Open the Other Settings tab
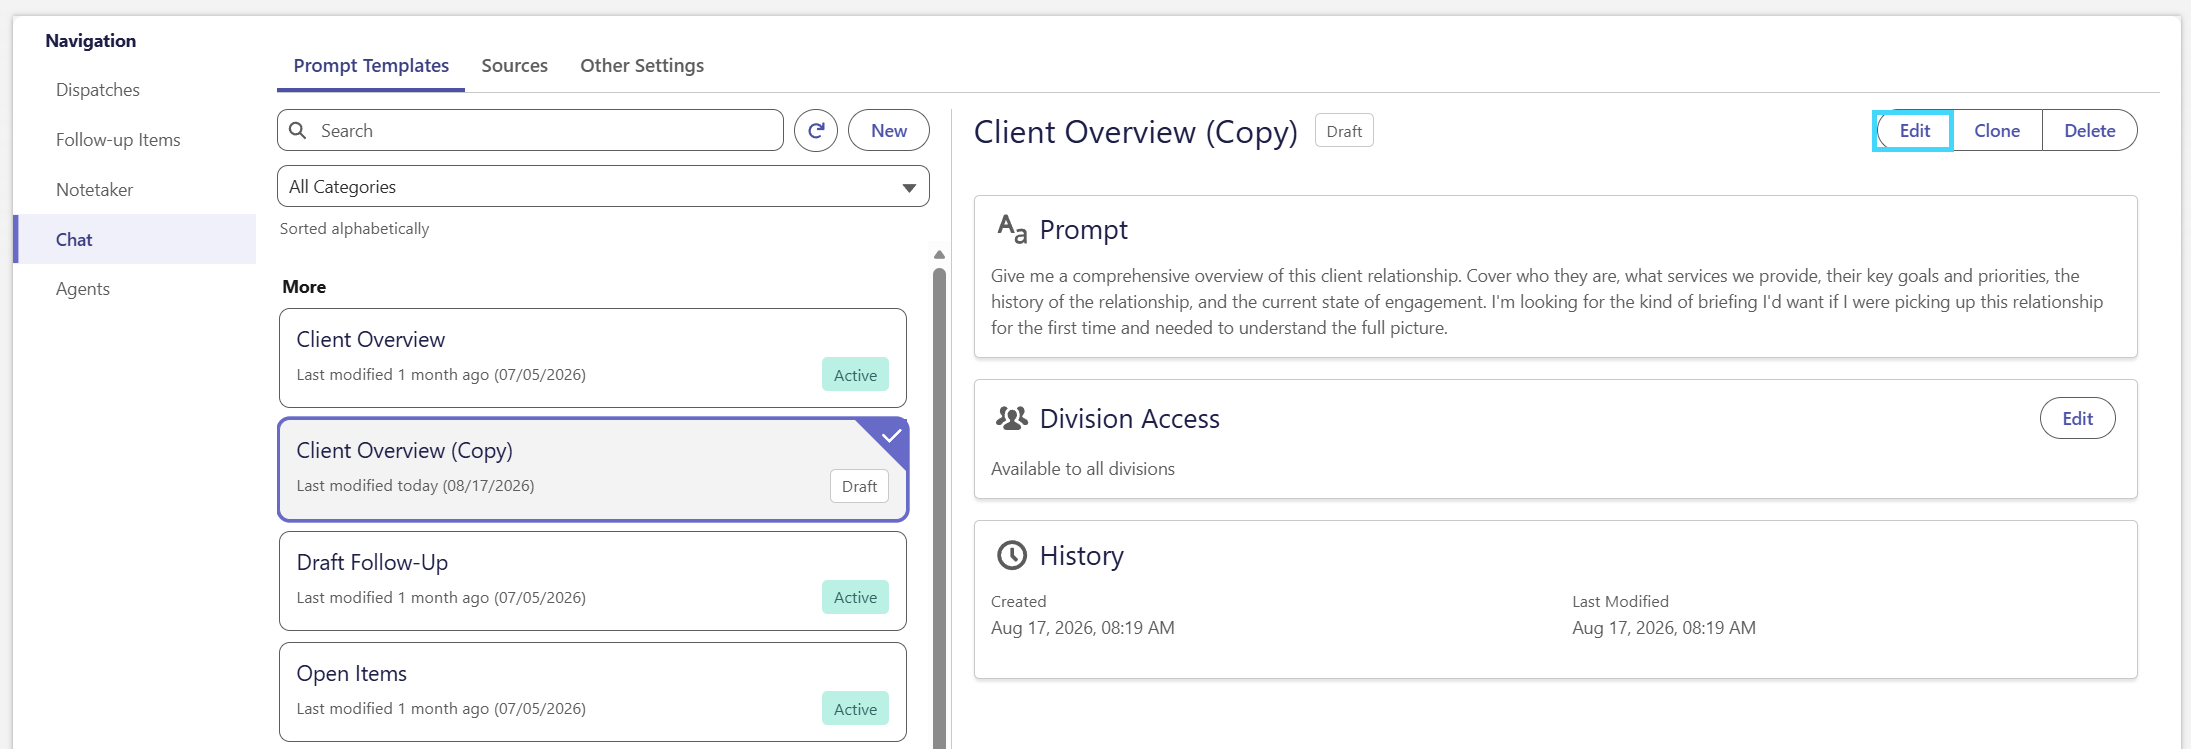 (642, 66)
